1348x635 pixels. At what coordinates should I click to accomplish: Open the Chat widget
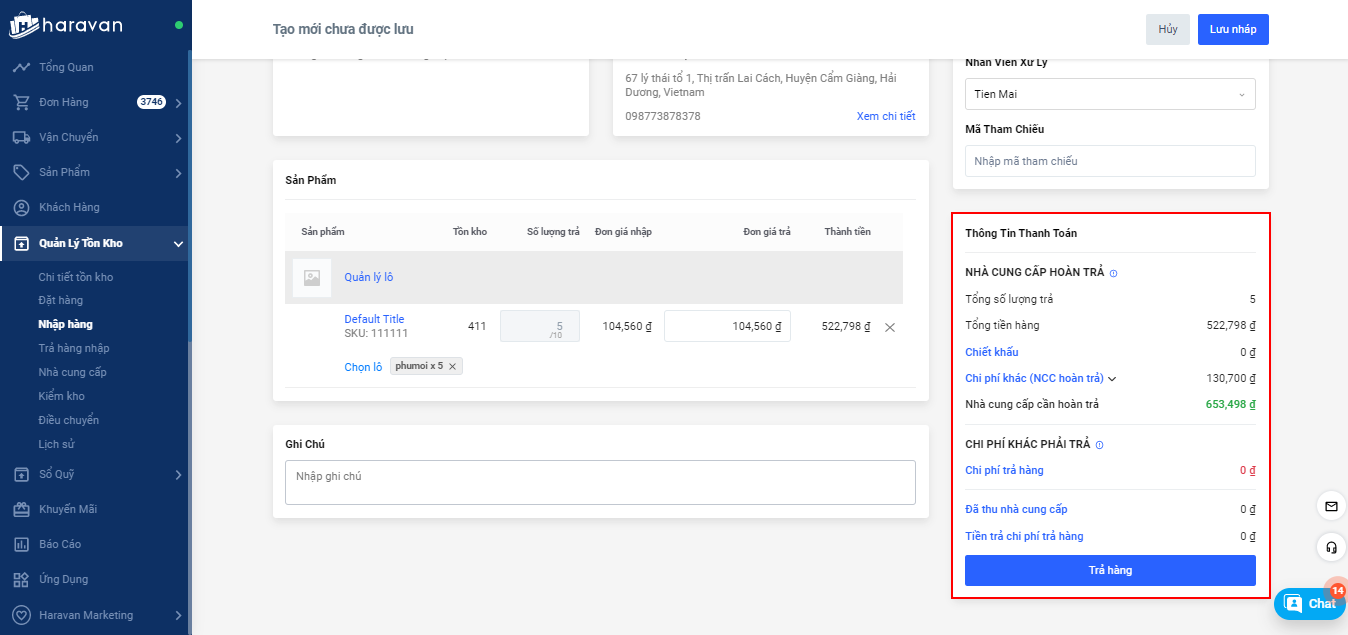point(1310,603)
